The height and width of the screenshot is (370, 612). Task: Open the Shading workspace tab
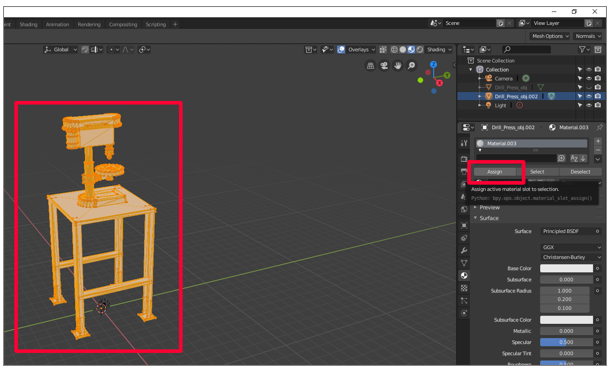28,24
